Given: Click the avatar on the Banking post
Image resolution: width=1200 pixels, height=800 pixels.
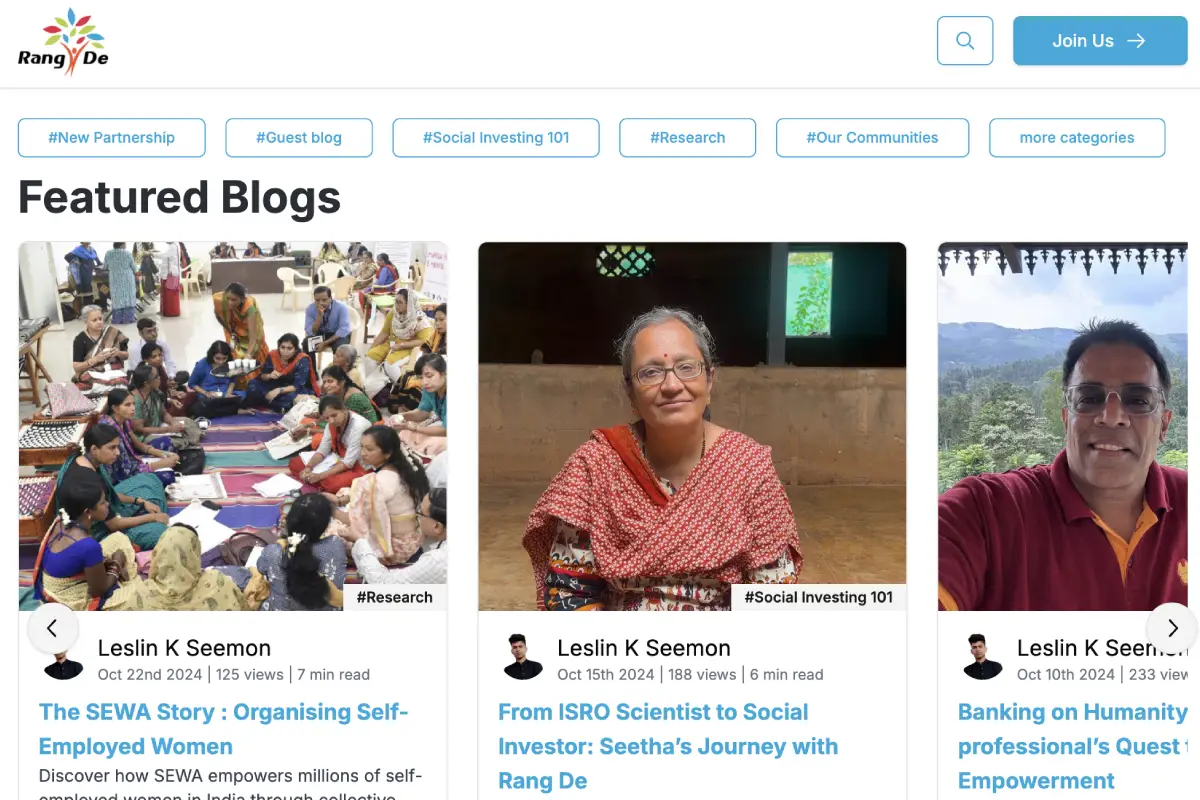Looking at the screenshot, I should 982,655.
